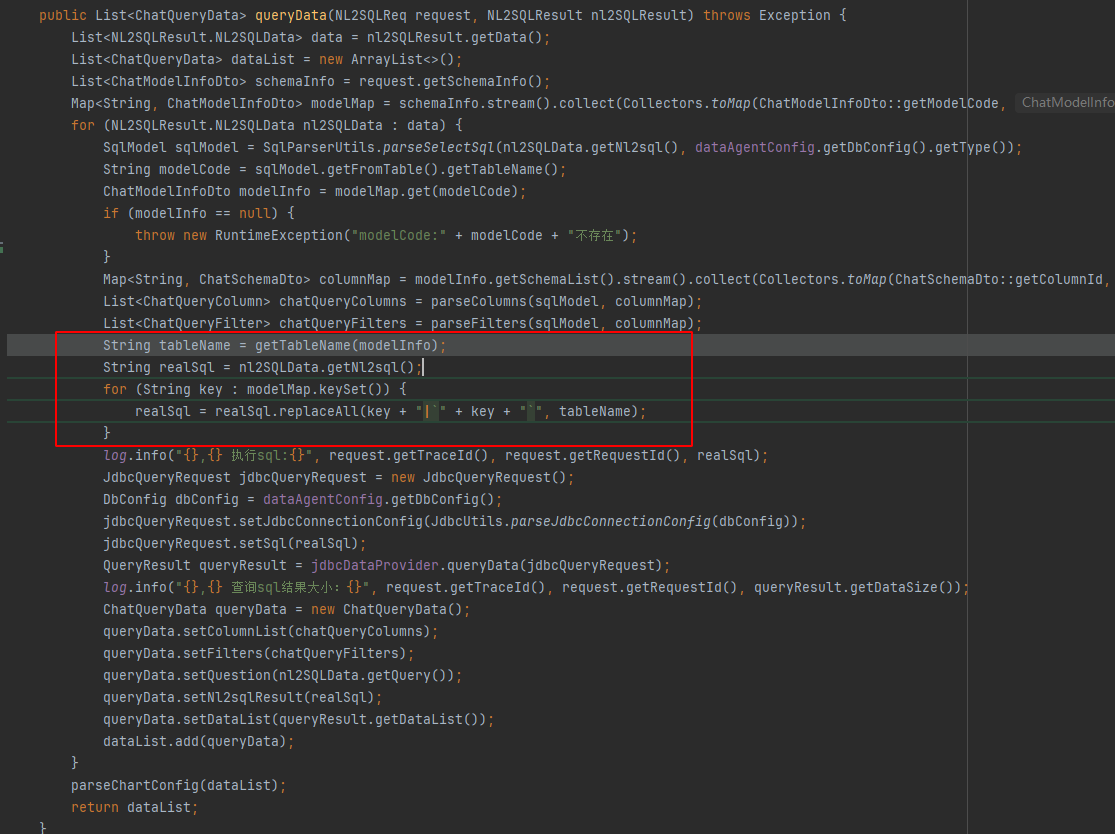Click the "执行sql" log message string
This screenshot has height=834, width=1115.
point(244,456)
